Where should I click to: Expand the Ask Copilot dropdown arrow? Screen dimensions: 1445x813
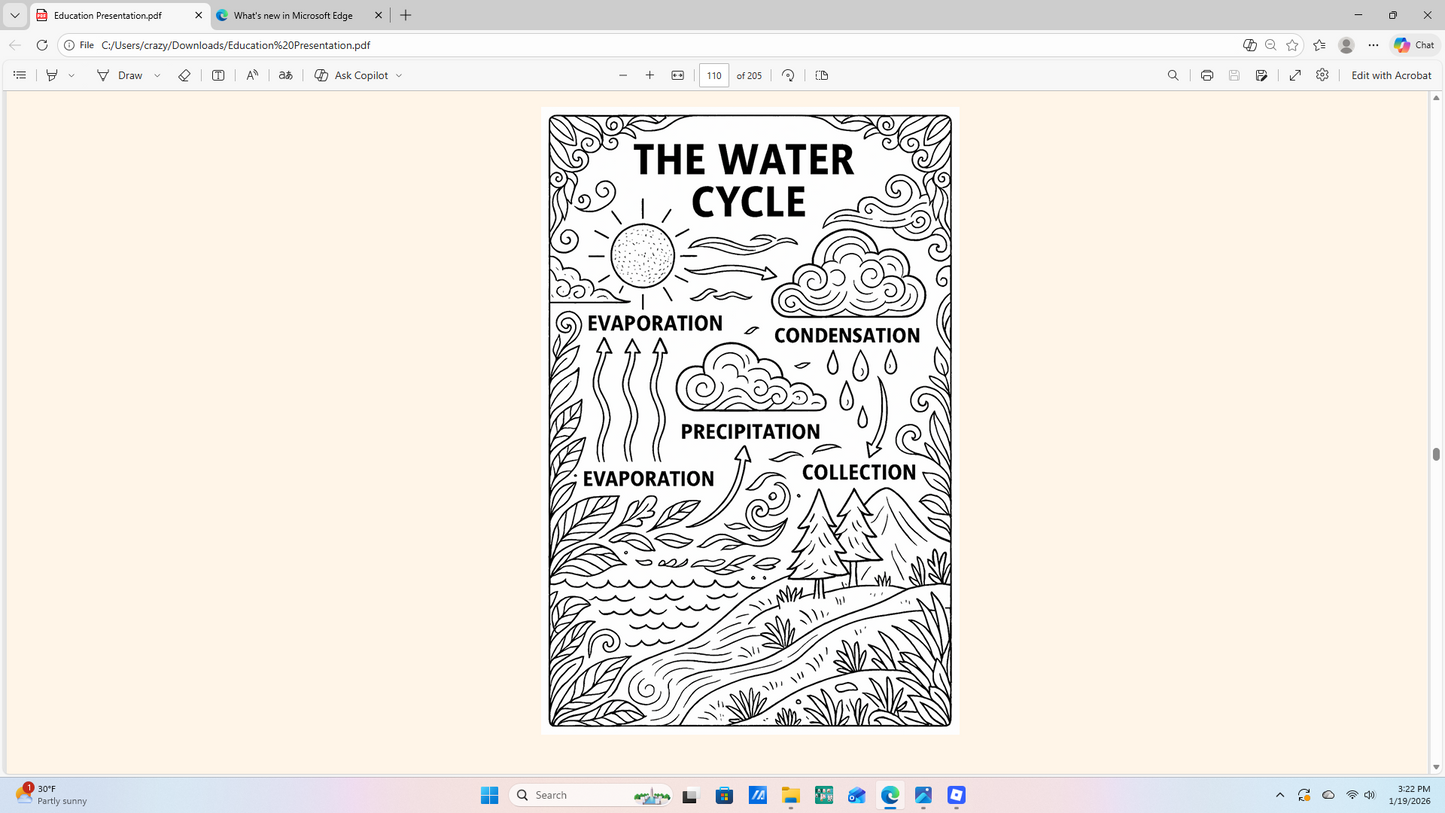pos(399,75)
